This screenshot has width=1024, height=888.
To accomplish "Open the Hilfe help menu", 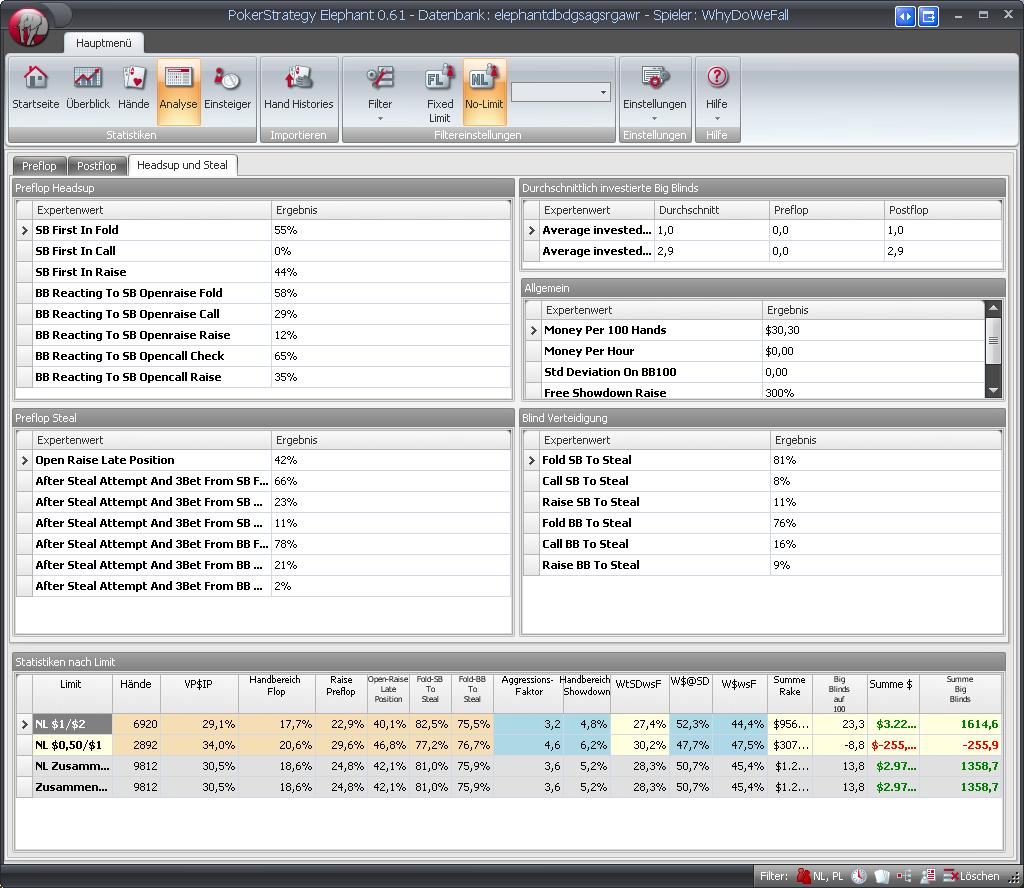I will point(716,93).
